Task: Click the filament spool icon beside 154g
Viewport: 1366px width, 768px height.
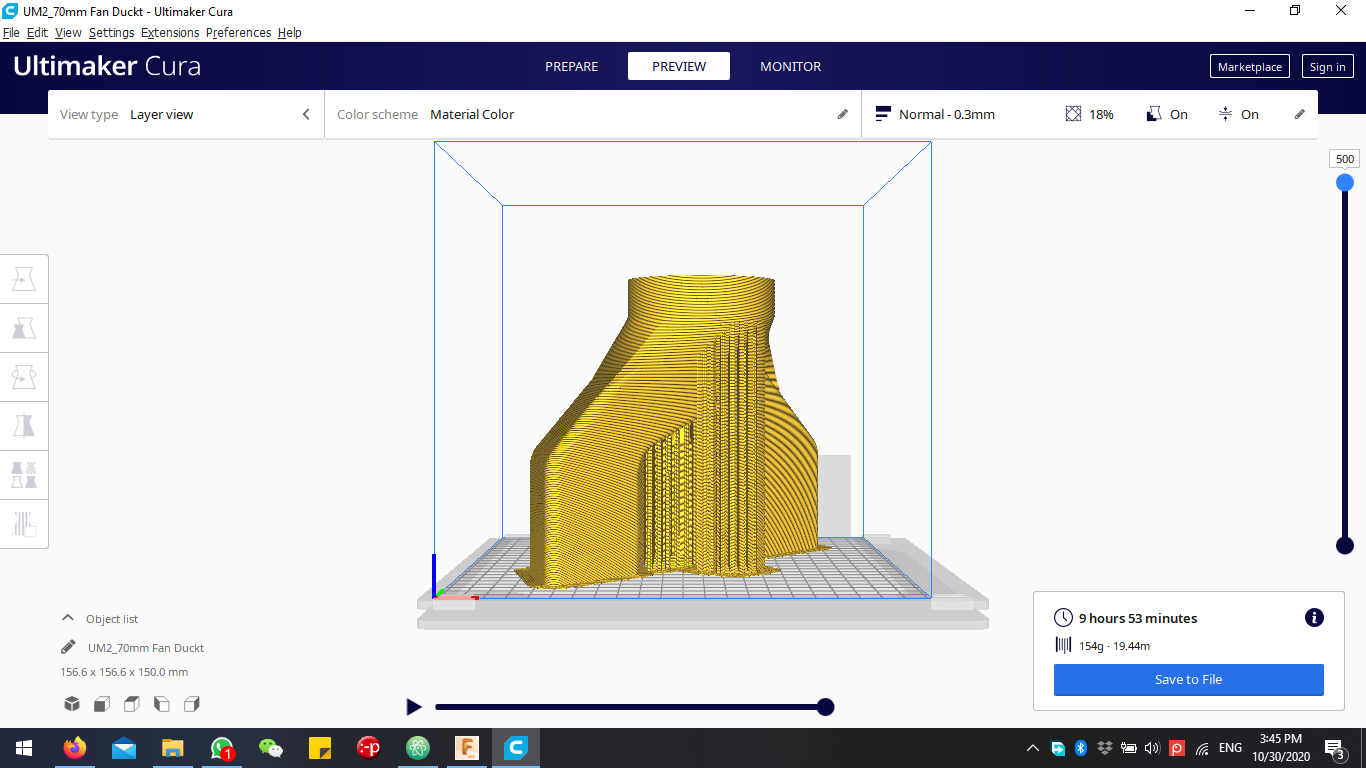Action: tap(1063, 645)
